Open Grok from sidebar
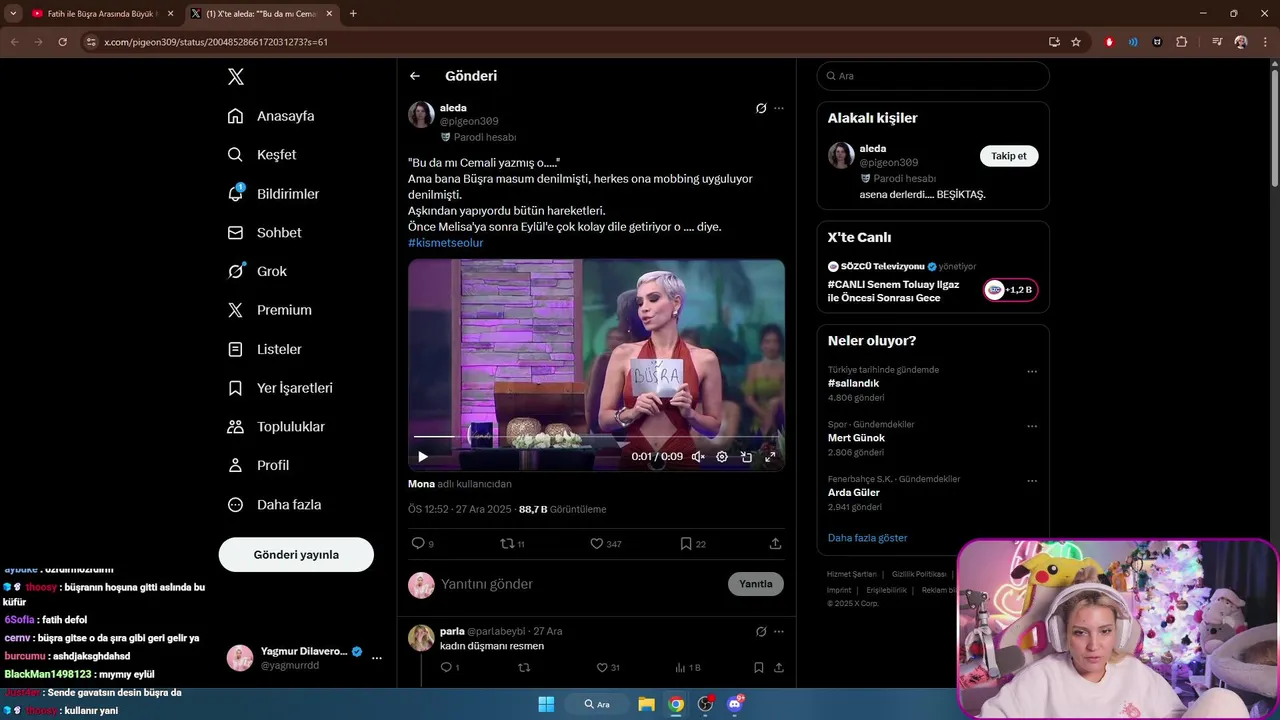Viewport: 1280px width, 720px height. 258,271
